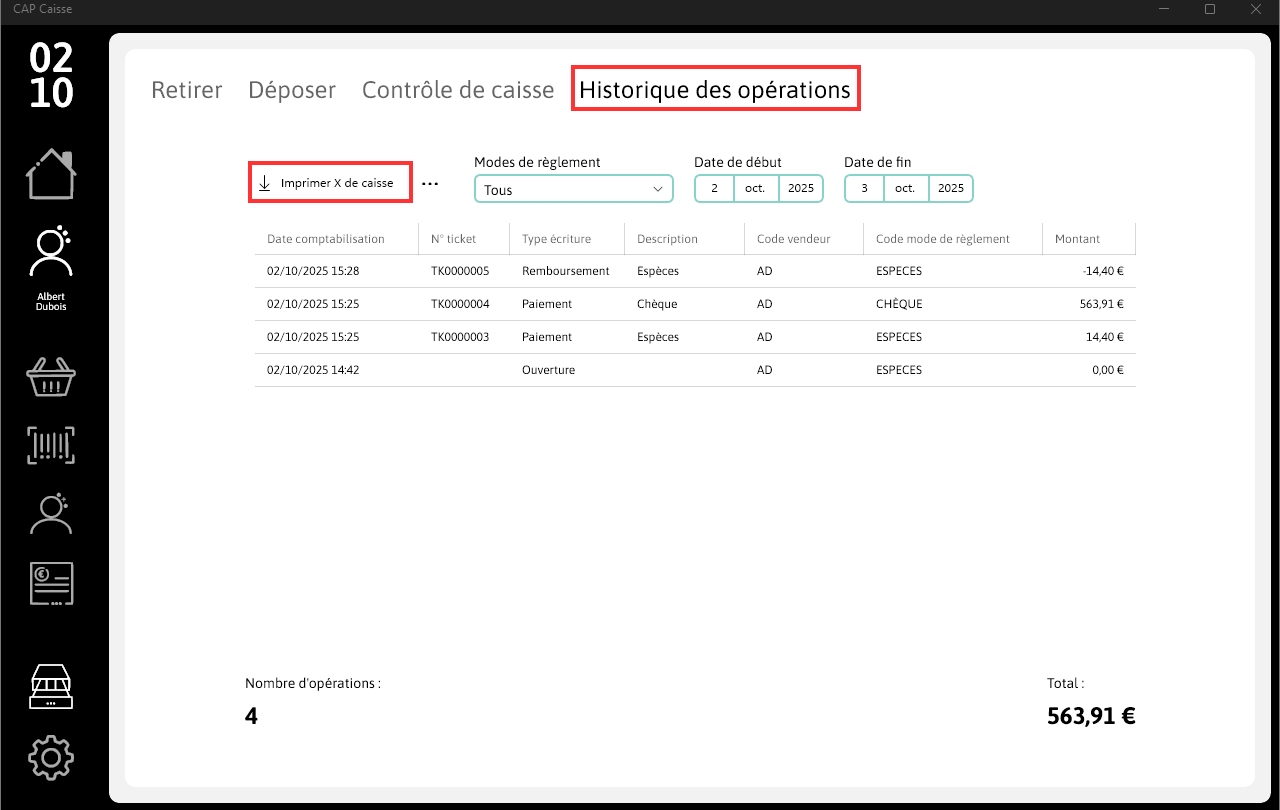Click the Albert Dubois user profile icon

click(51, 252)
